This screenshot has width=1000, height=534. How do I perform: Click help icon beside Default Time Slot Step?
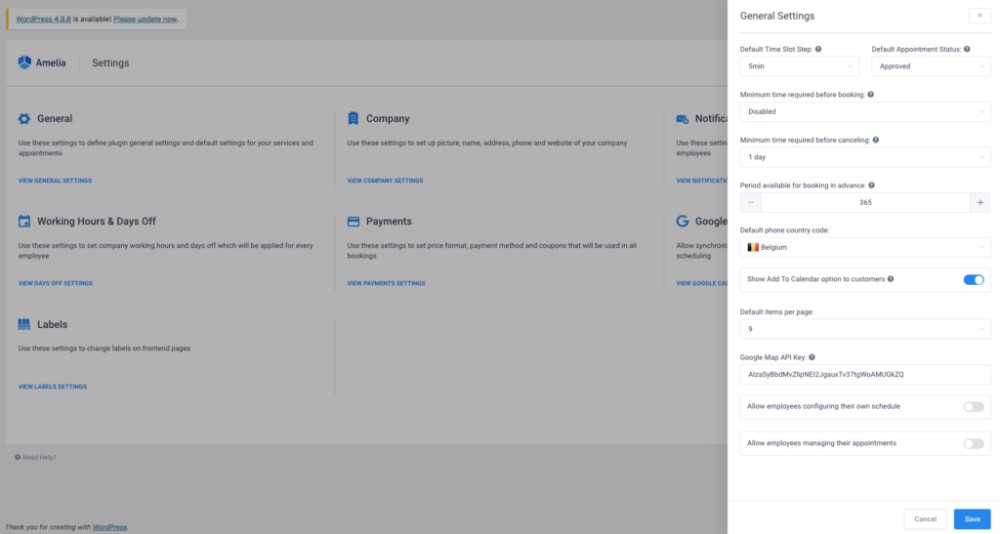(x=818, y=49)
